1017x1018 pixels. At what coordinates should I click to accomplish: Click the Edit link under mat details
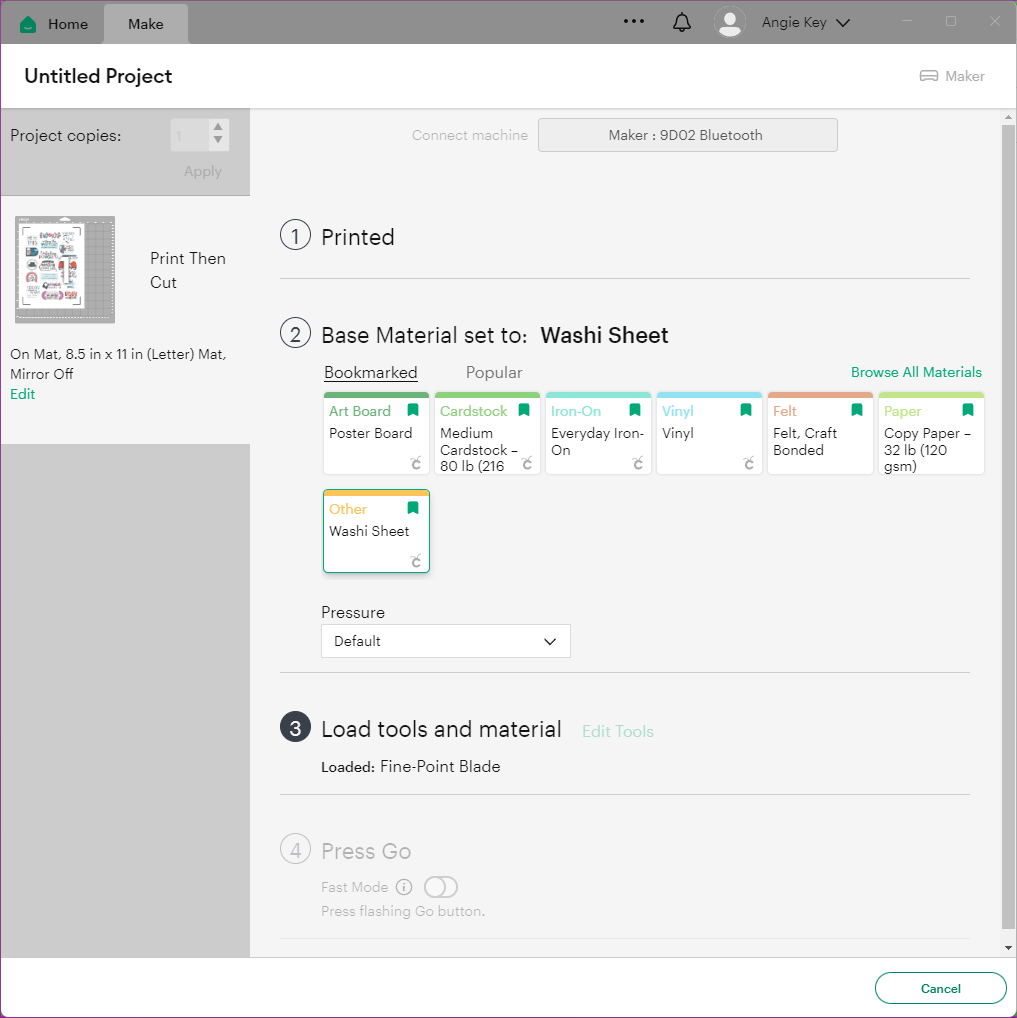pyautogui.click(x=22, y=394)
